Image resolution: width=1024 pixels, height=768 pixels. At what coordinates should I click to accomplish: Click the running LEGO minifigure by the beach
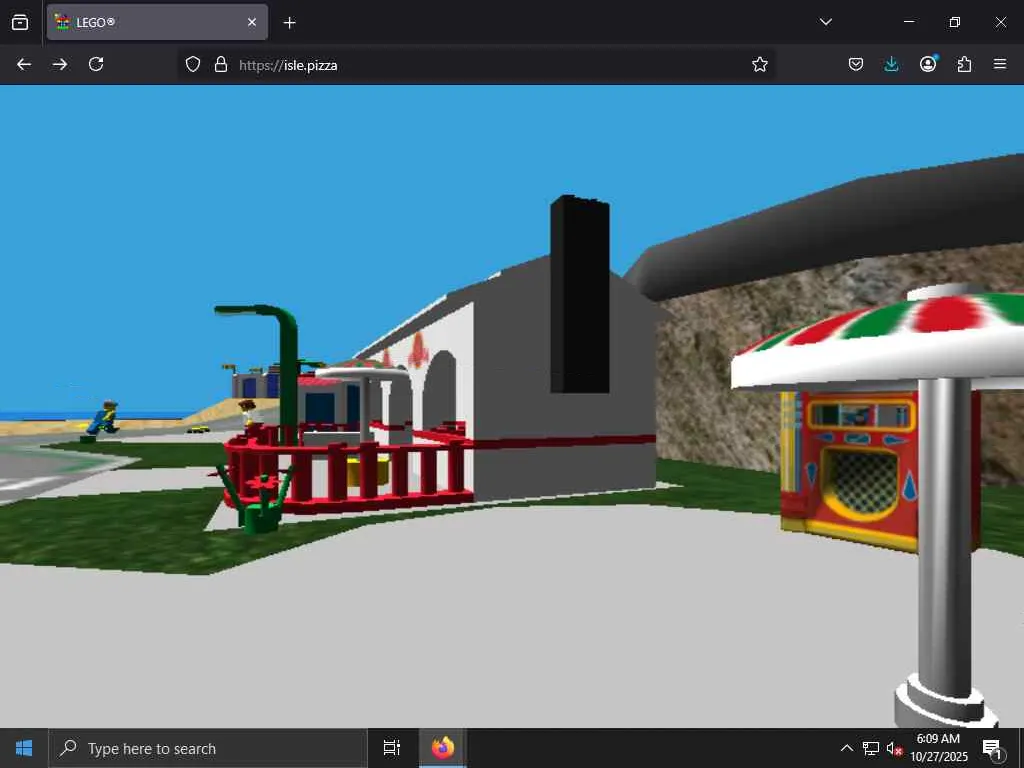pos(104,417)
